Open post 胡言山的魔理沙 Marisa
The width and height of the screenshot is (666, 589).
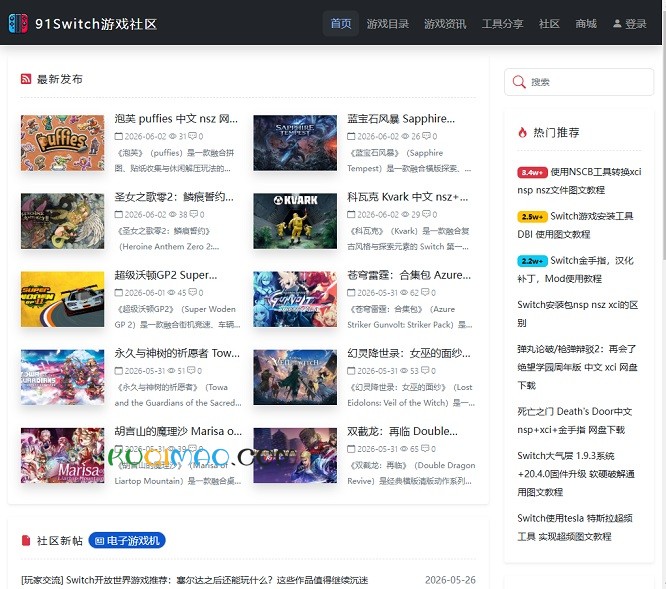coord(178,431)
